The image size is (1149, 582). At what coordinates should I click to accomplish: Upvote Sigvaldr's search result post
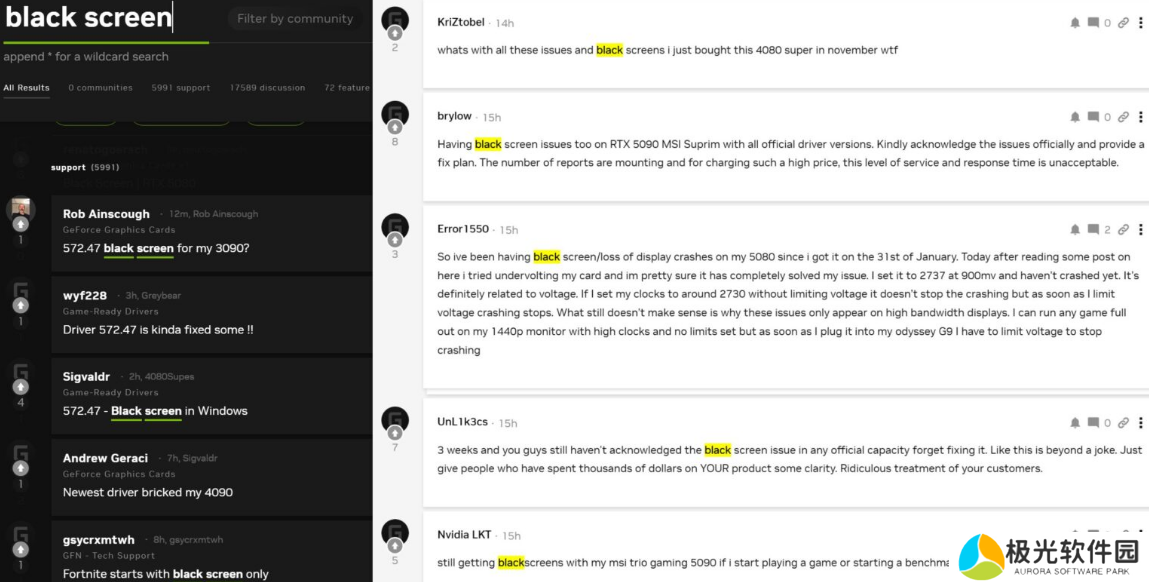pyautogui.click(x=21, y=386)
